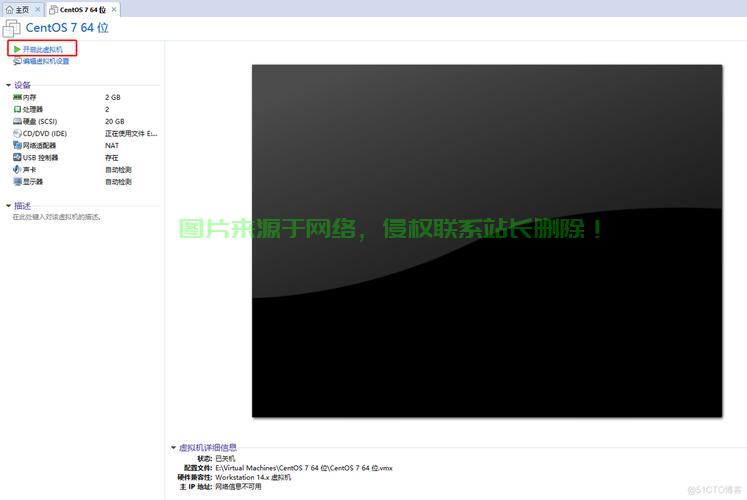Select the network adapter (网络适配器) icon
Viewport: 747px width, 500px height.
(17, 145)
